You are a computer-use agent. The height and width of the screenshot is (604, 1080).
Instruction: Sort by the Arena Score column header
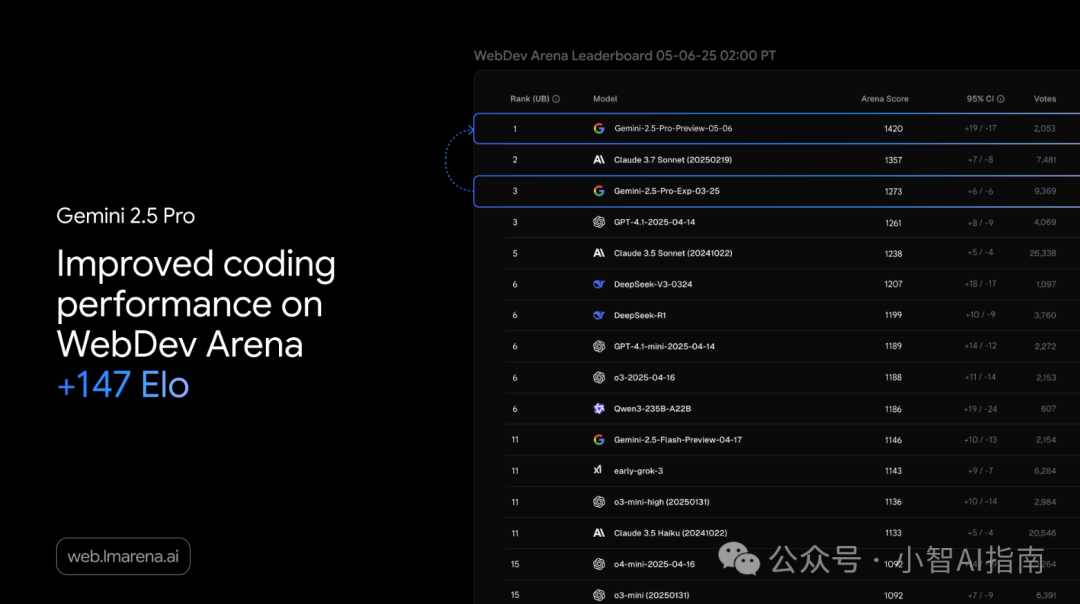click(884, 99)
